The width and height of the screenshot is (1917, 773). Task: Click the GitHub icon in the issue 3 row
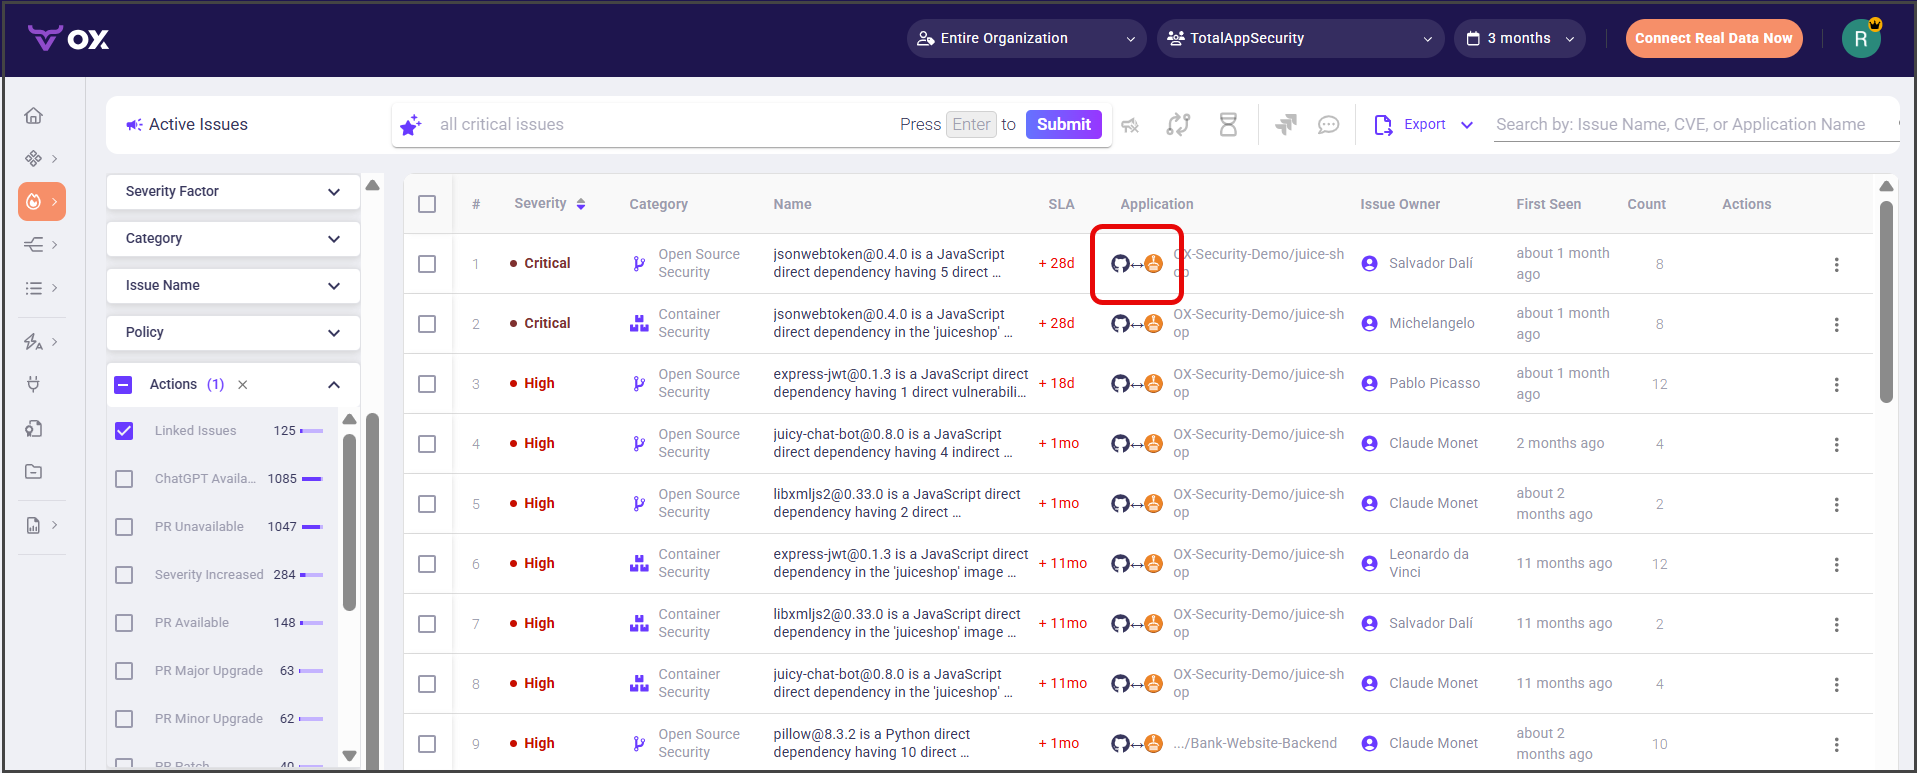(1120, 384)
